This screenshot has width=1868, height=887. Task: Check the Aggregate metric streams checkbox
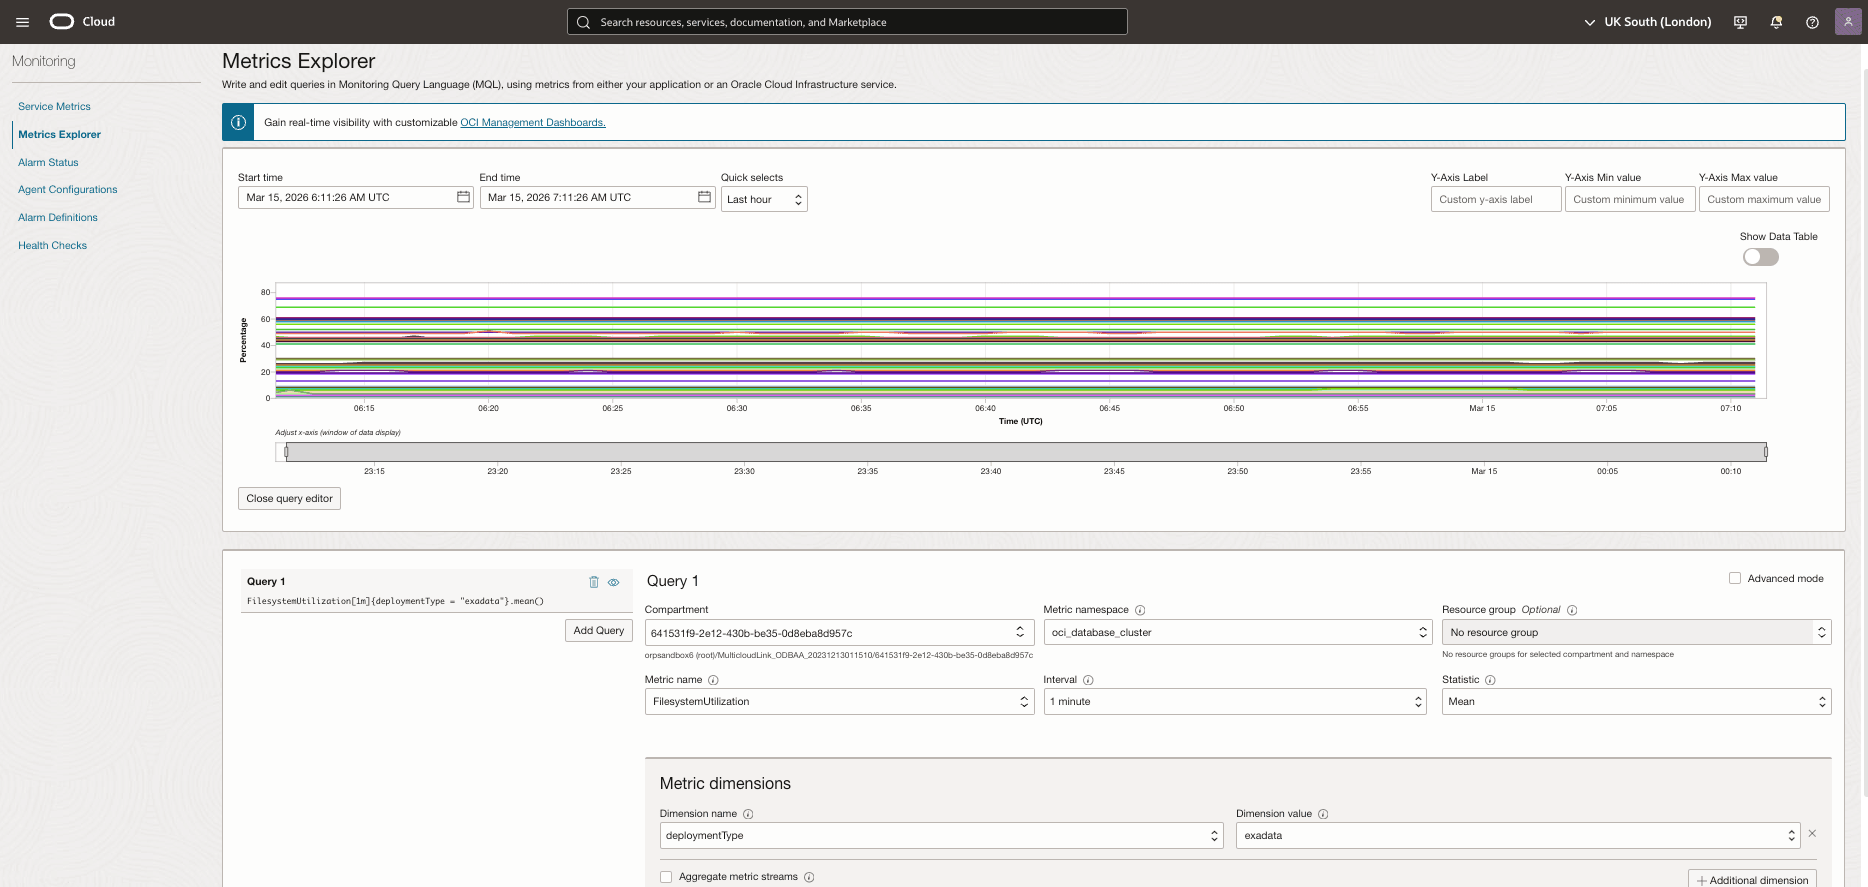666,877
